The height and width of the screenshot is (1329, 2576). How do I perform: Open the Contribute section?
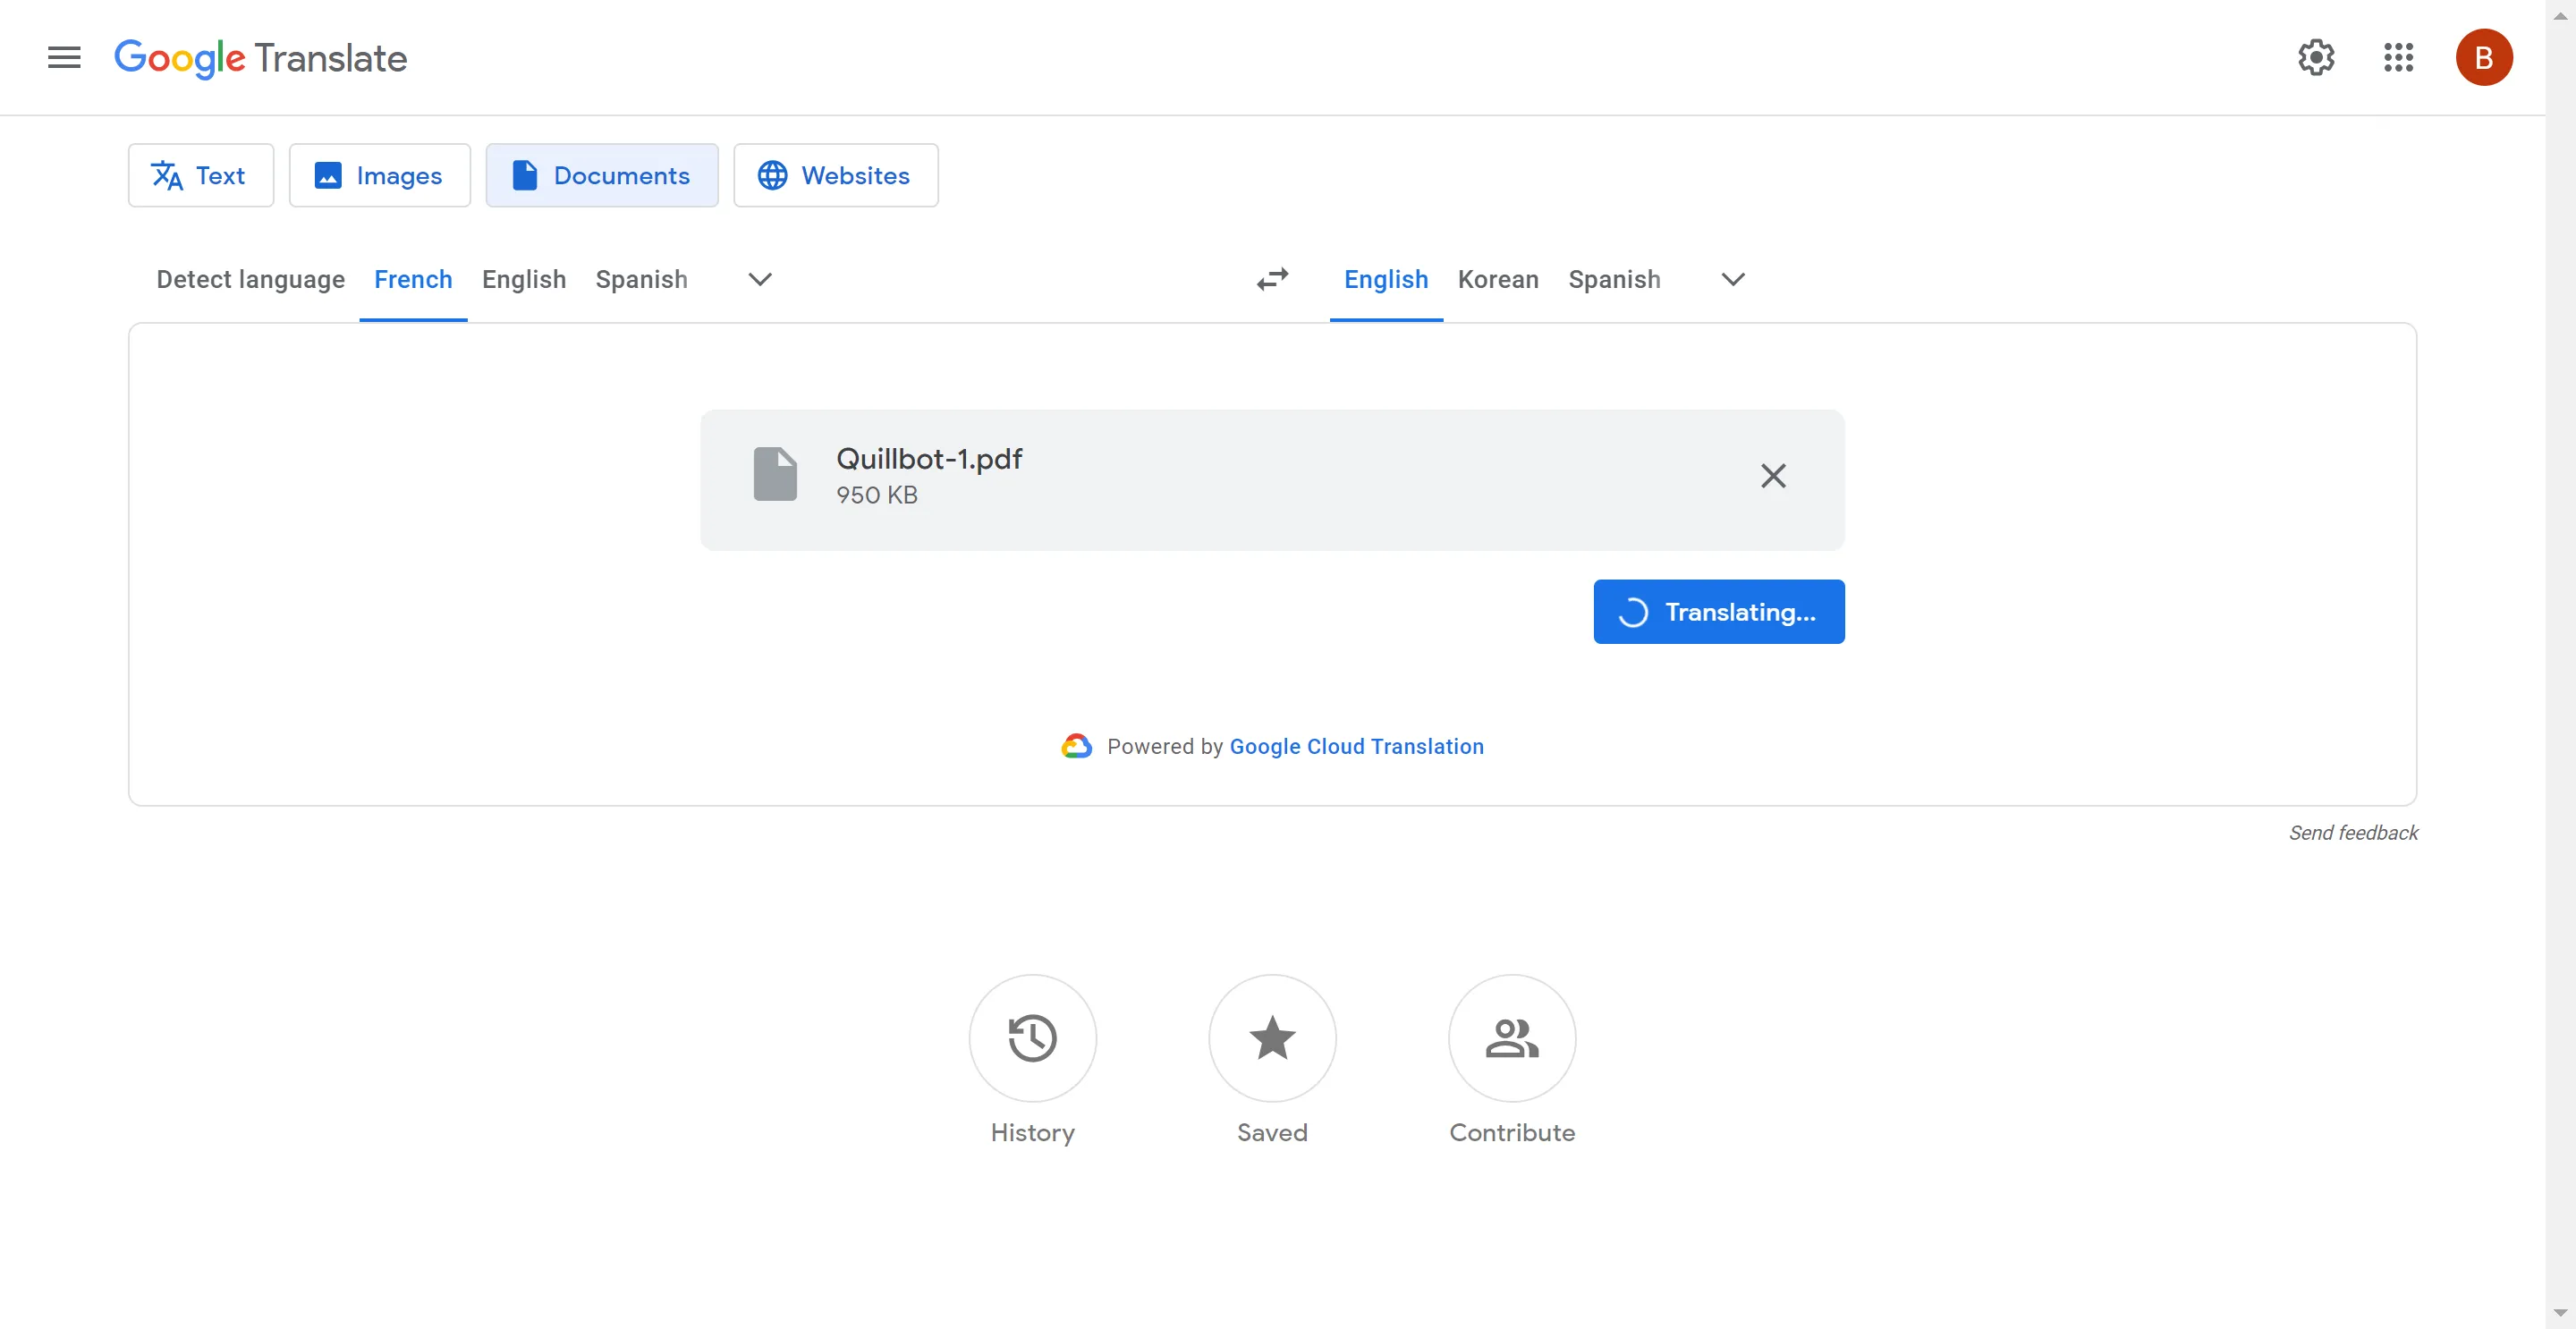click(1511, 1038)
